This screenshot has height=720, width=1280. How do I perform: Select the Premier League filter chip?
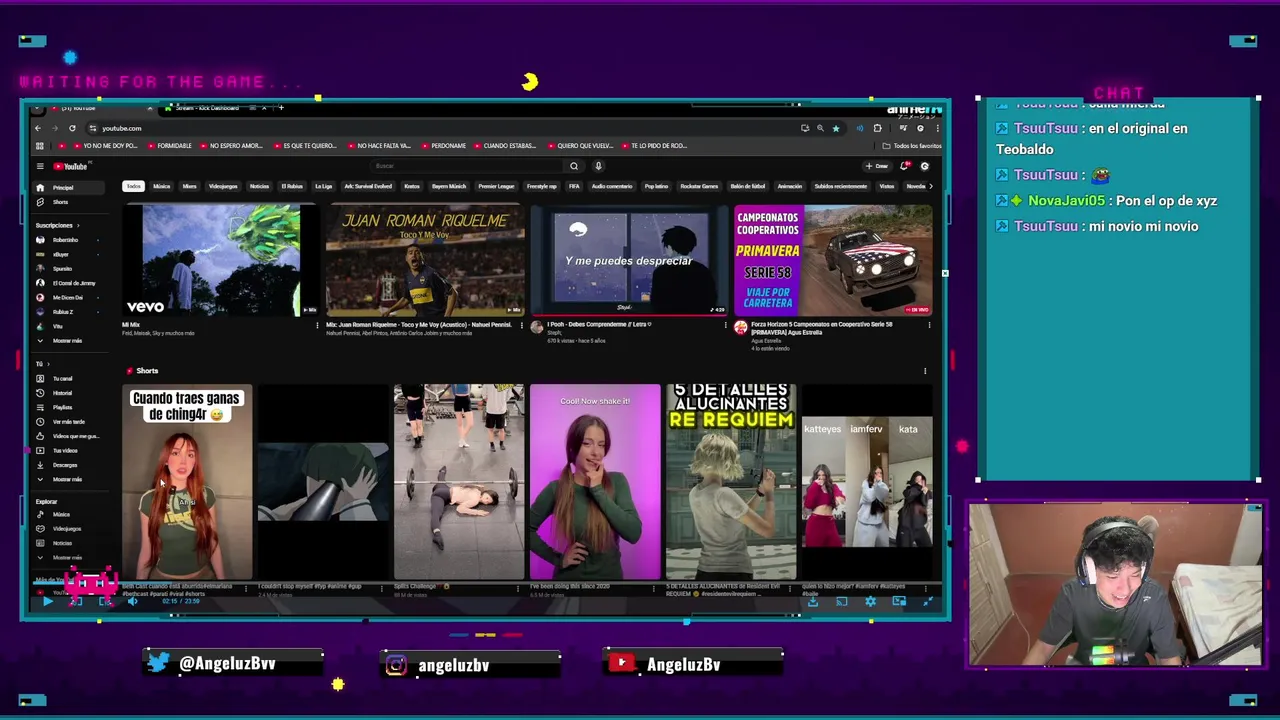(x=496, y=186)
